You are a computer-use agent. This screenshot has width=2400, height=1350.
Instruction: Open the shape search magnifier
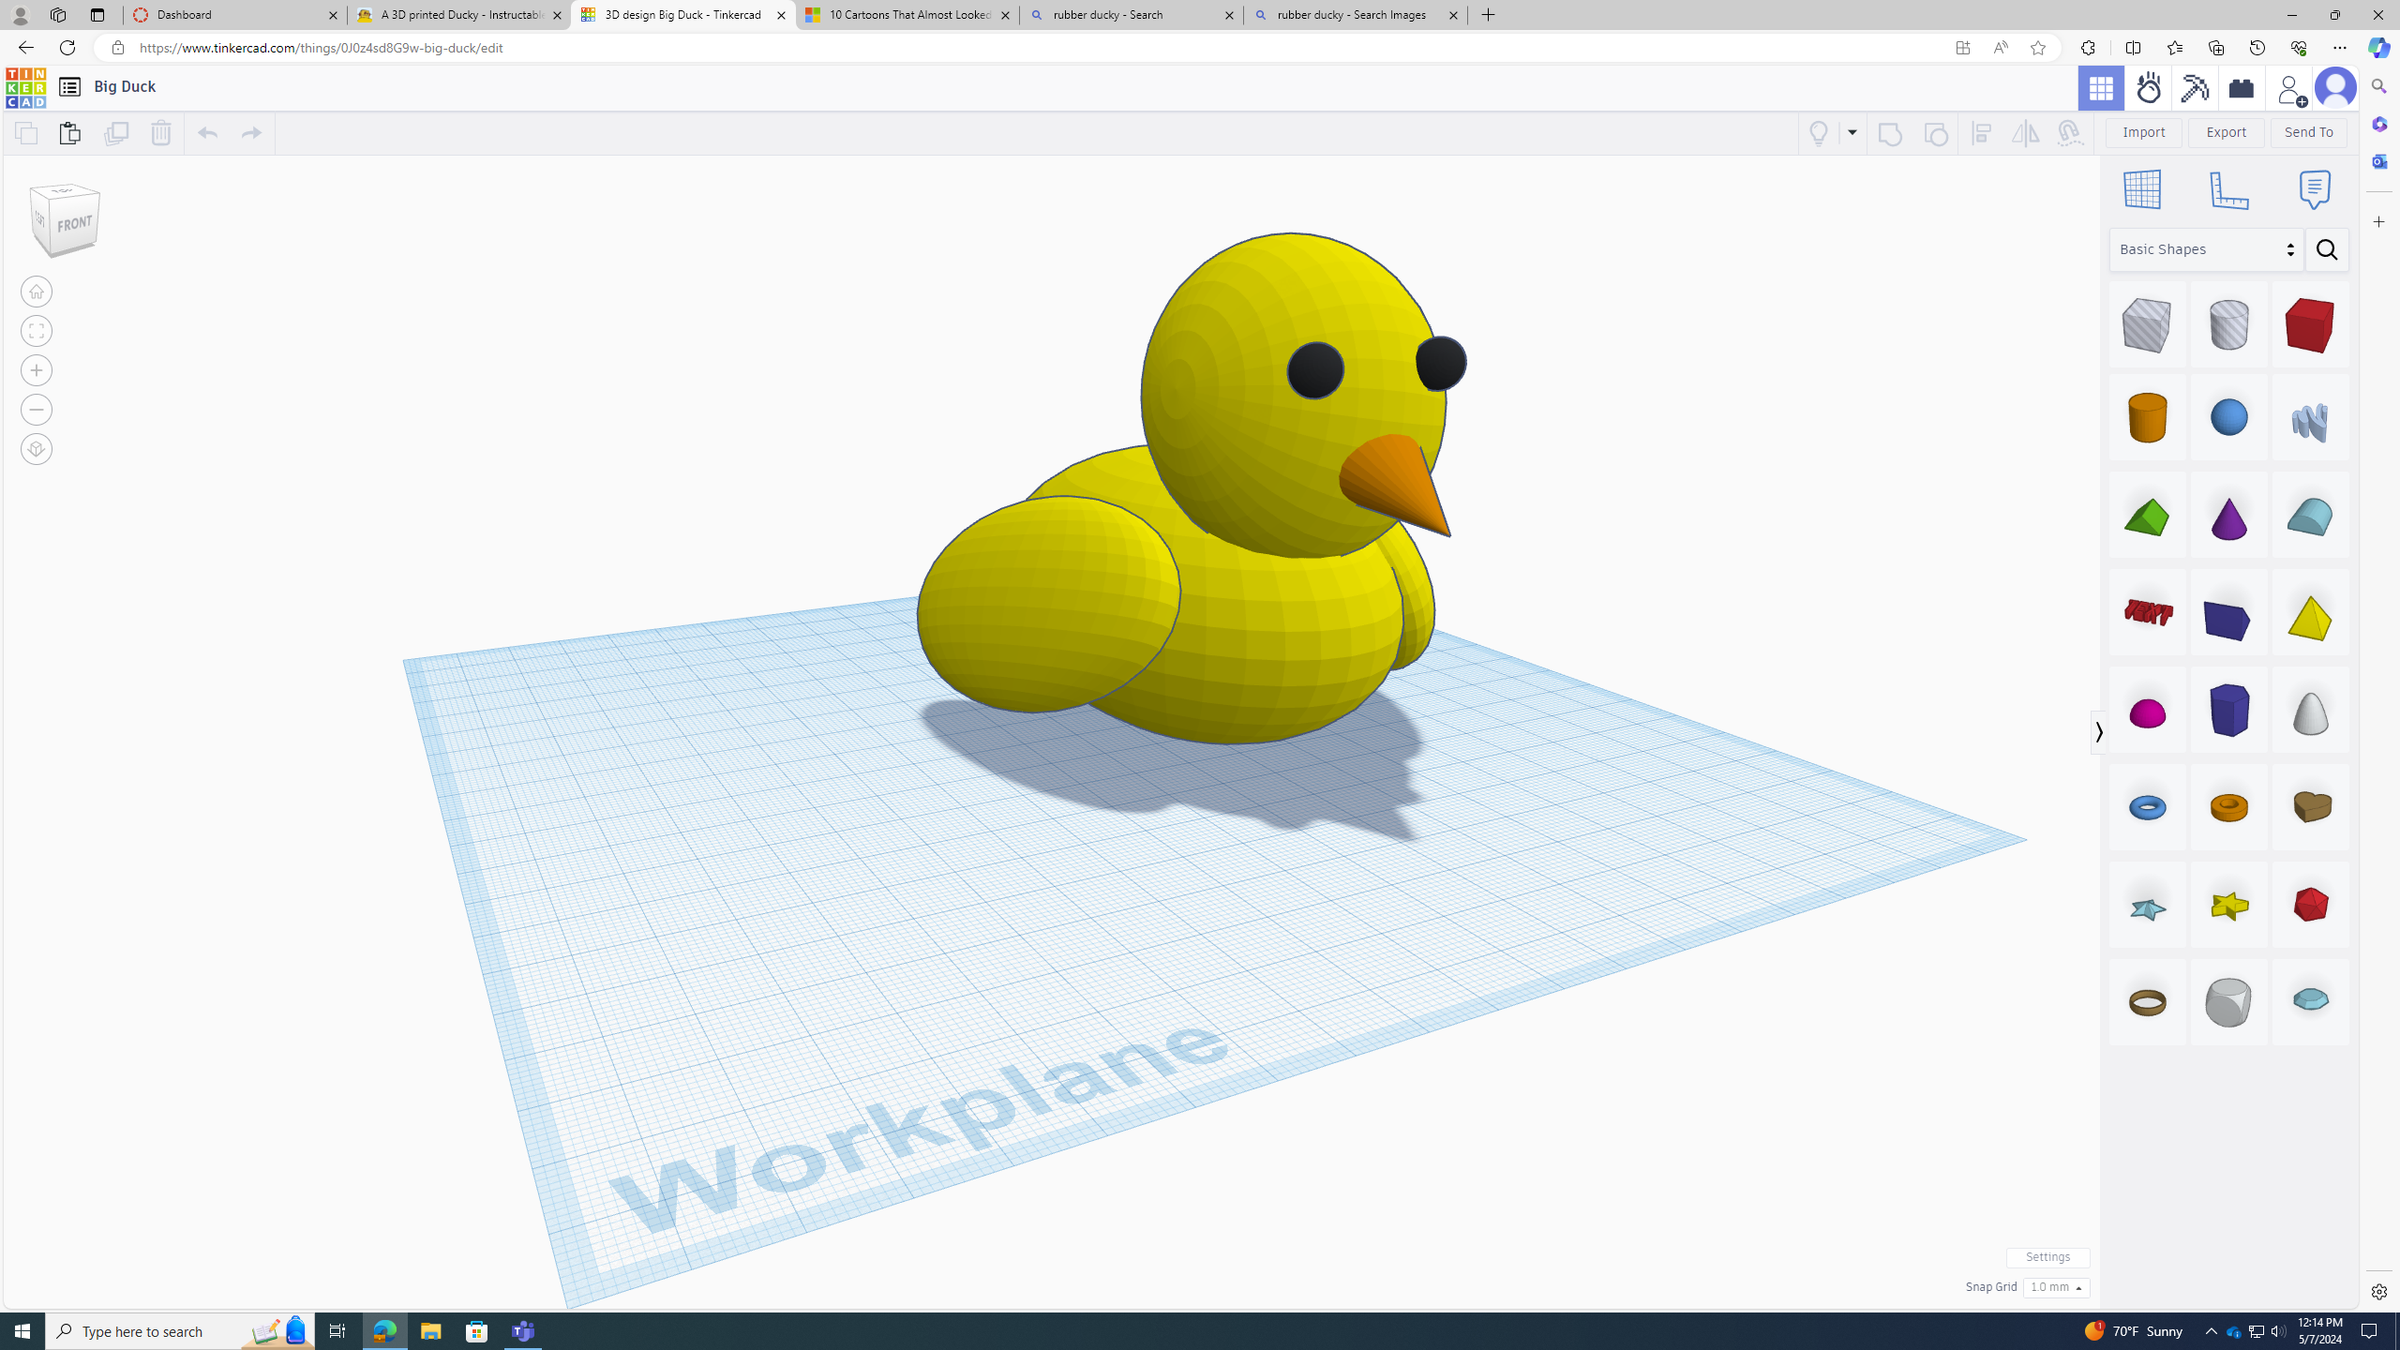(2327, 249)
